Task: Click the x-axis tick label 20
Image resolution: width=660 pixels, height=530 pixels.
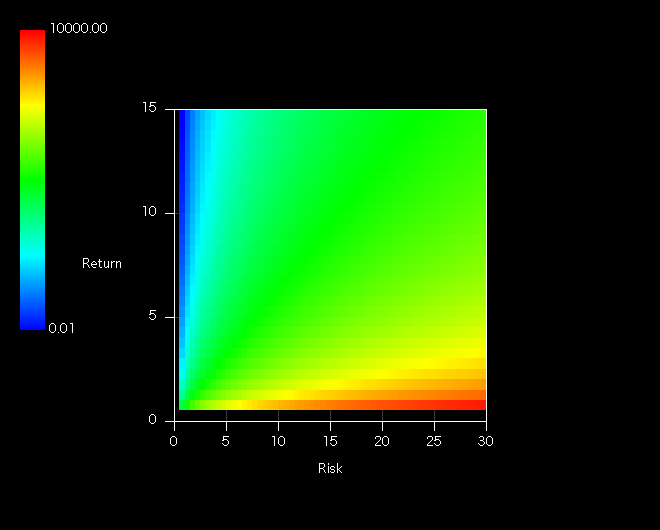Action: coord(382,441)
